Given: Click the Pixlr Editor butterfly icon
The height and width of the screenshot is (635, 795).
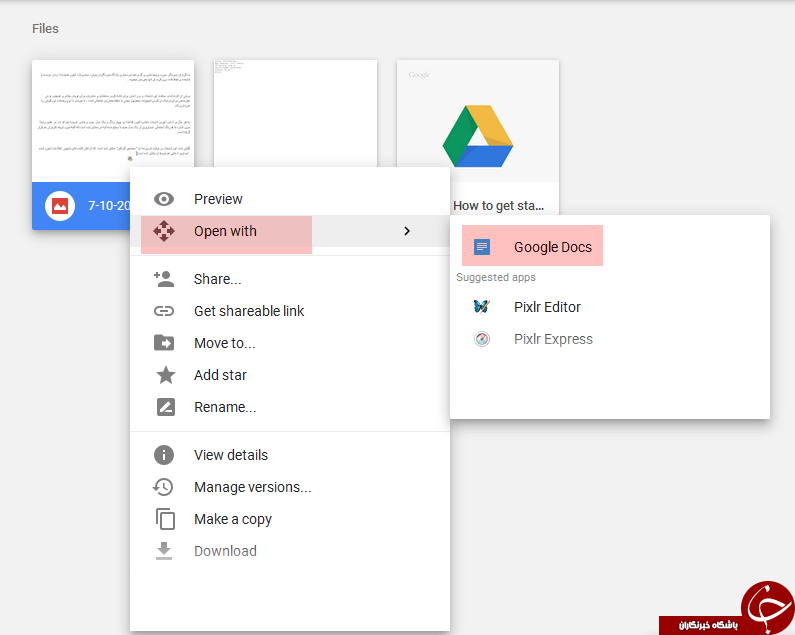Looking at the screenshot, I should [x=481, y=307].
